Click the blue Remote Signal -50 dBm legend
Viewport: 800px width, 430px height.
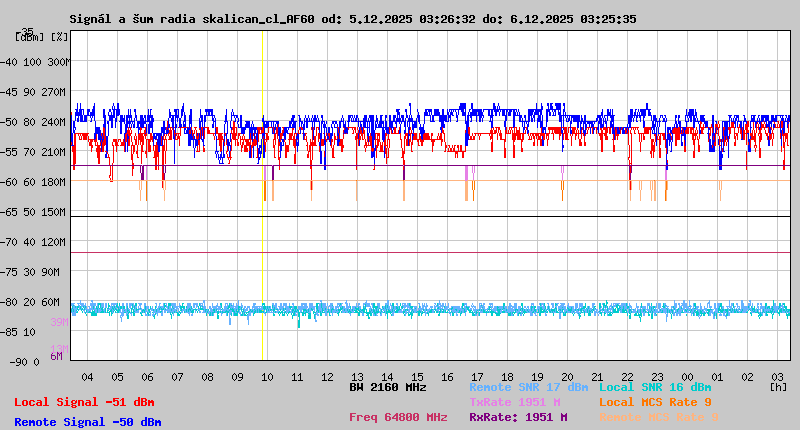87,422
